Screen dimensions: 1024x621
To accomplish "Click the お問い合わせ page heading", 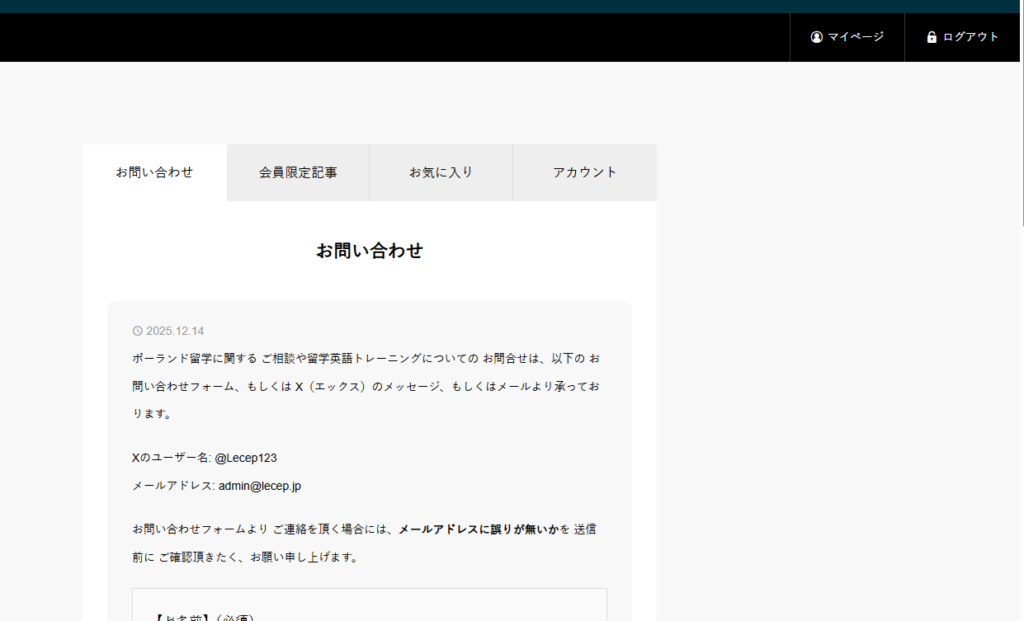I will pos(369,251).
